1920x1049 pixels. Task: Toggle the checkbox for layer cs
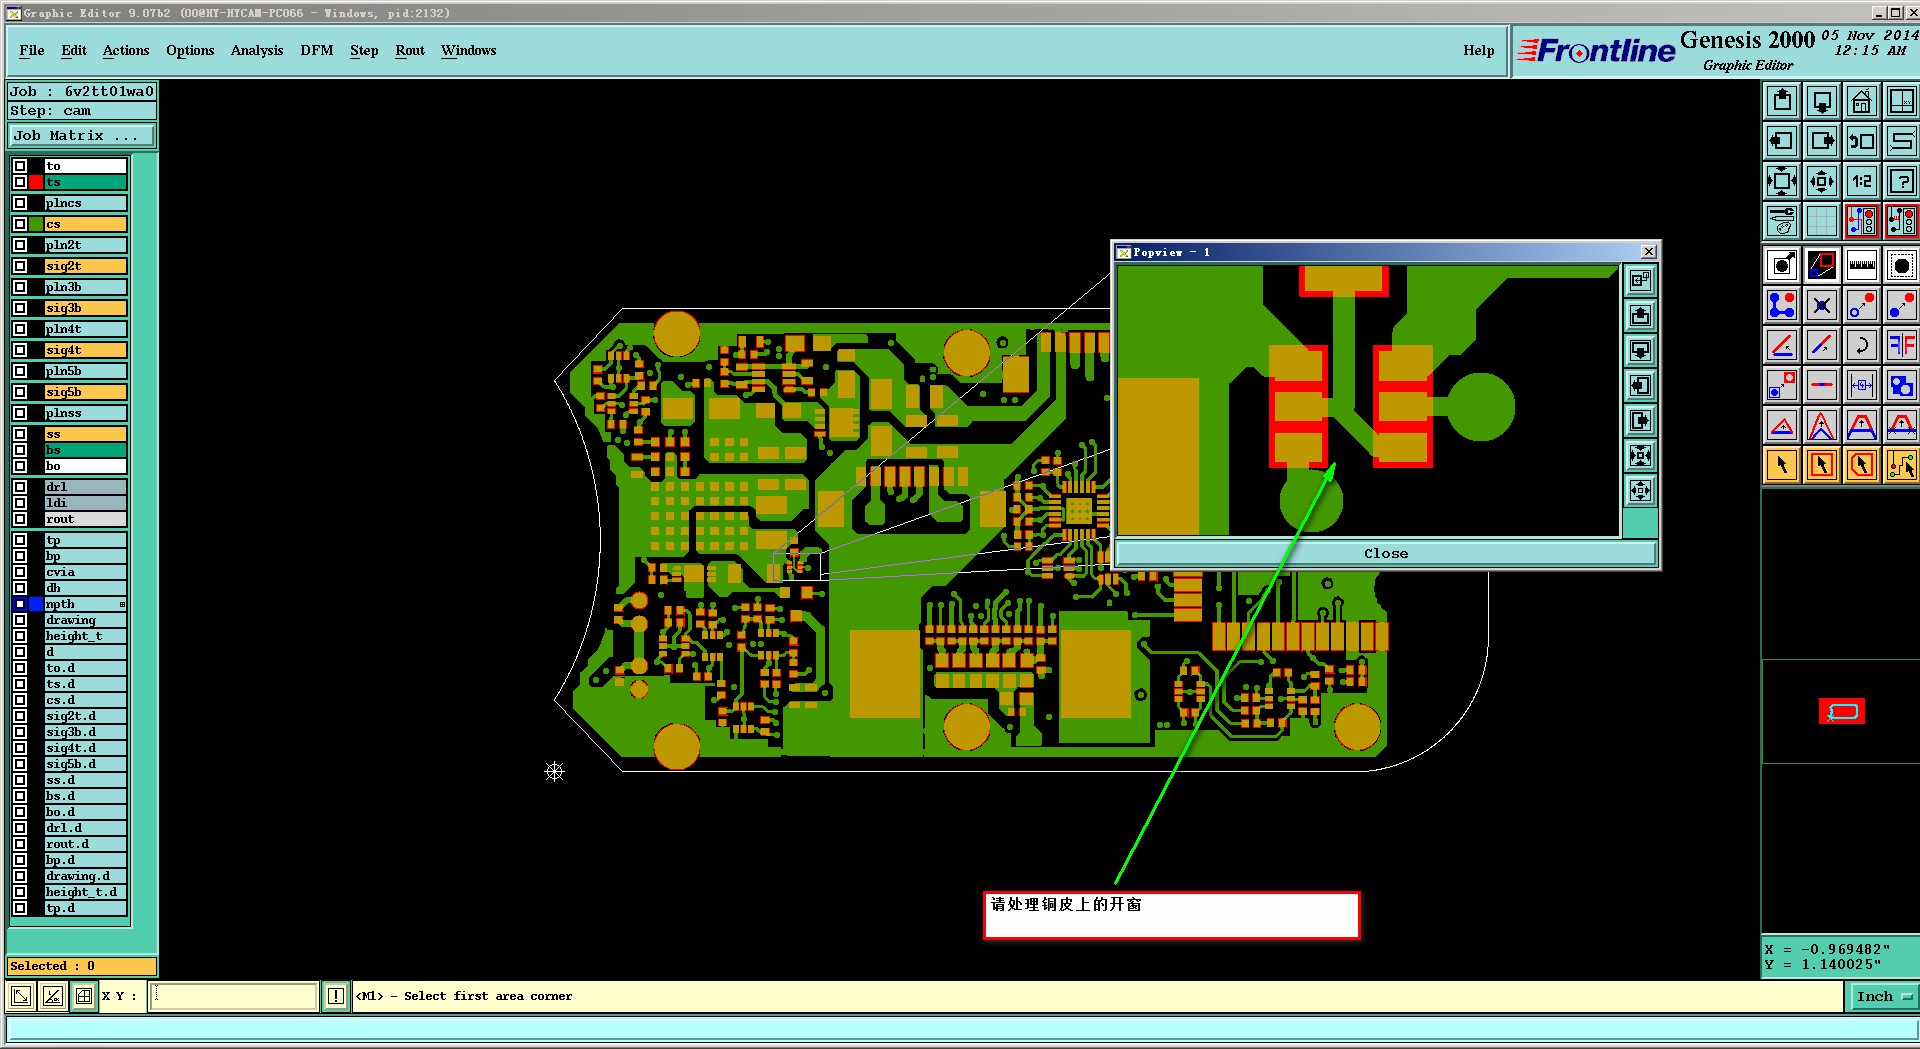tap(20, 224)
